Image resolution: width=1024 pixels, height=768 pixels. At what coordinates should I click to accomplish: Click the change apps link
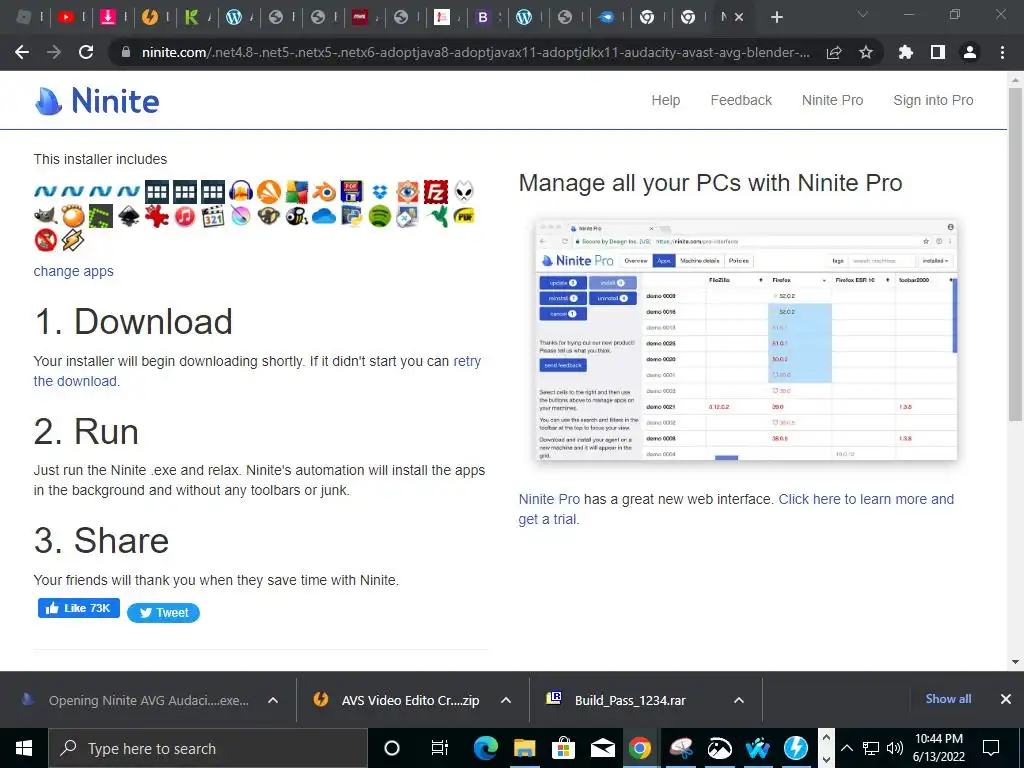coord(74,271)
